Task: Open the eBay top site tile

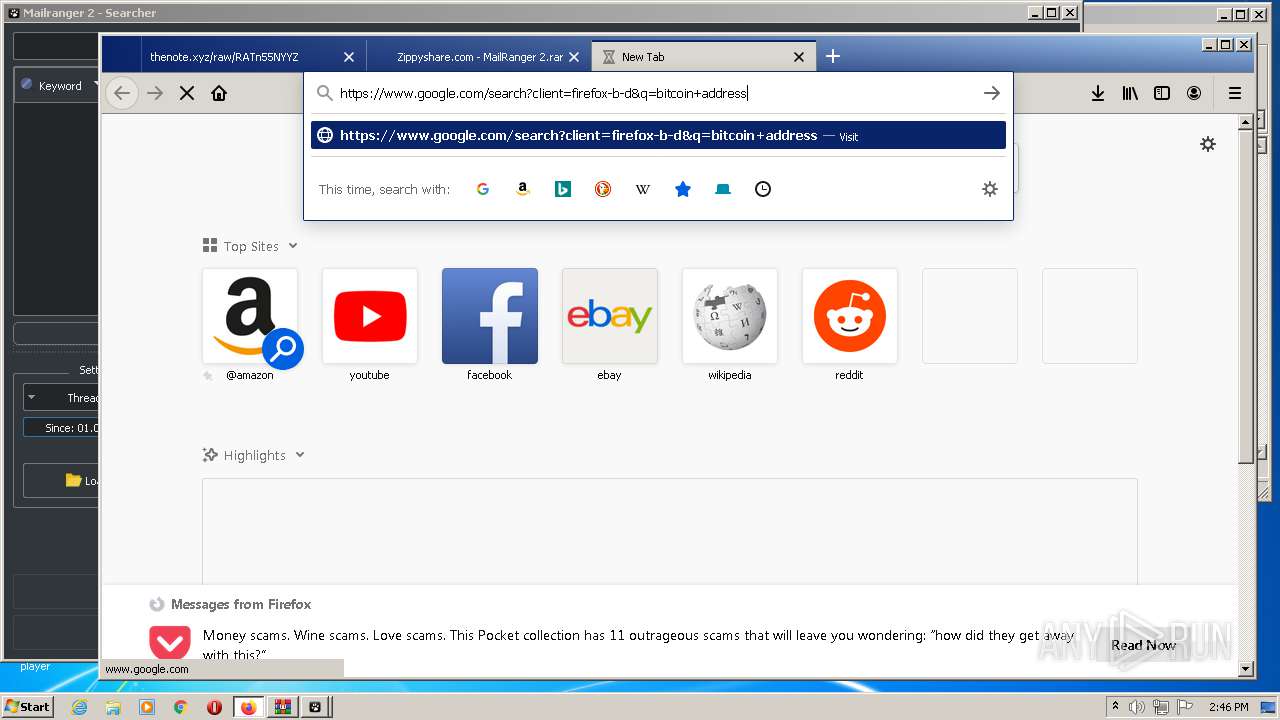Action: (x=610, y=316)
